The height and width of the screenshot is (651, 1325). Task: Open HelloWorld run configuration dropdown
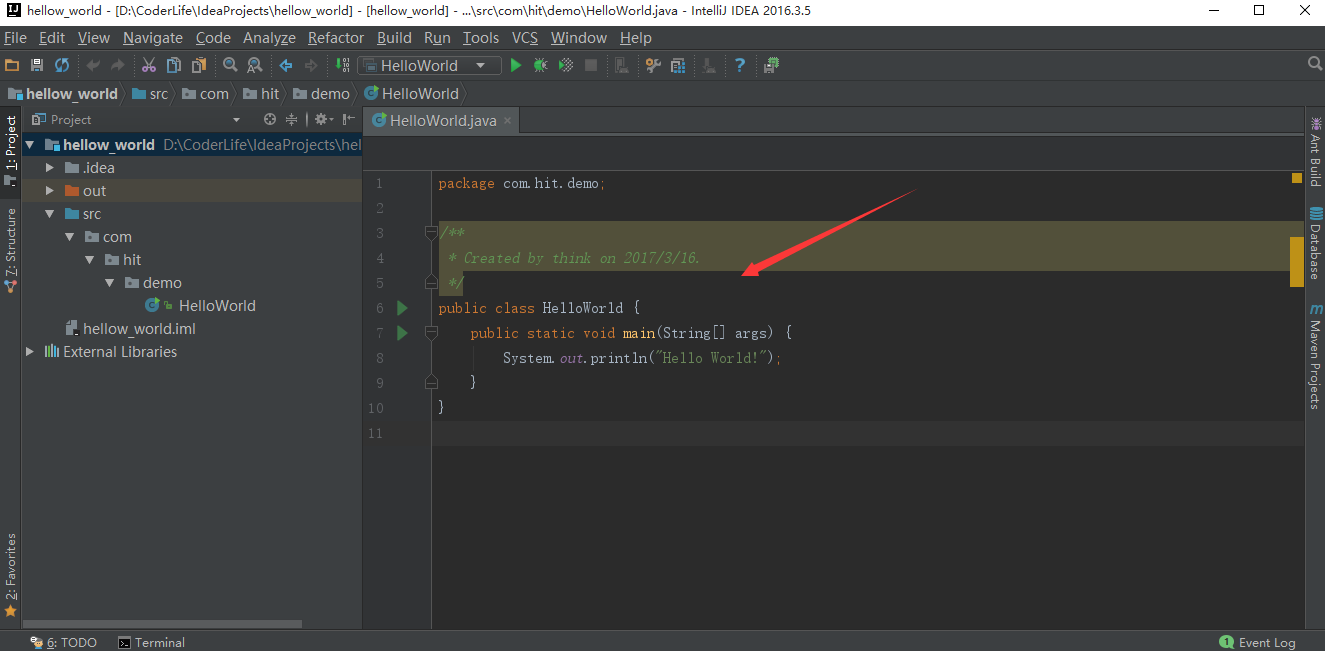tap(429, 65)
